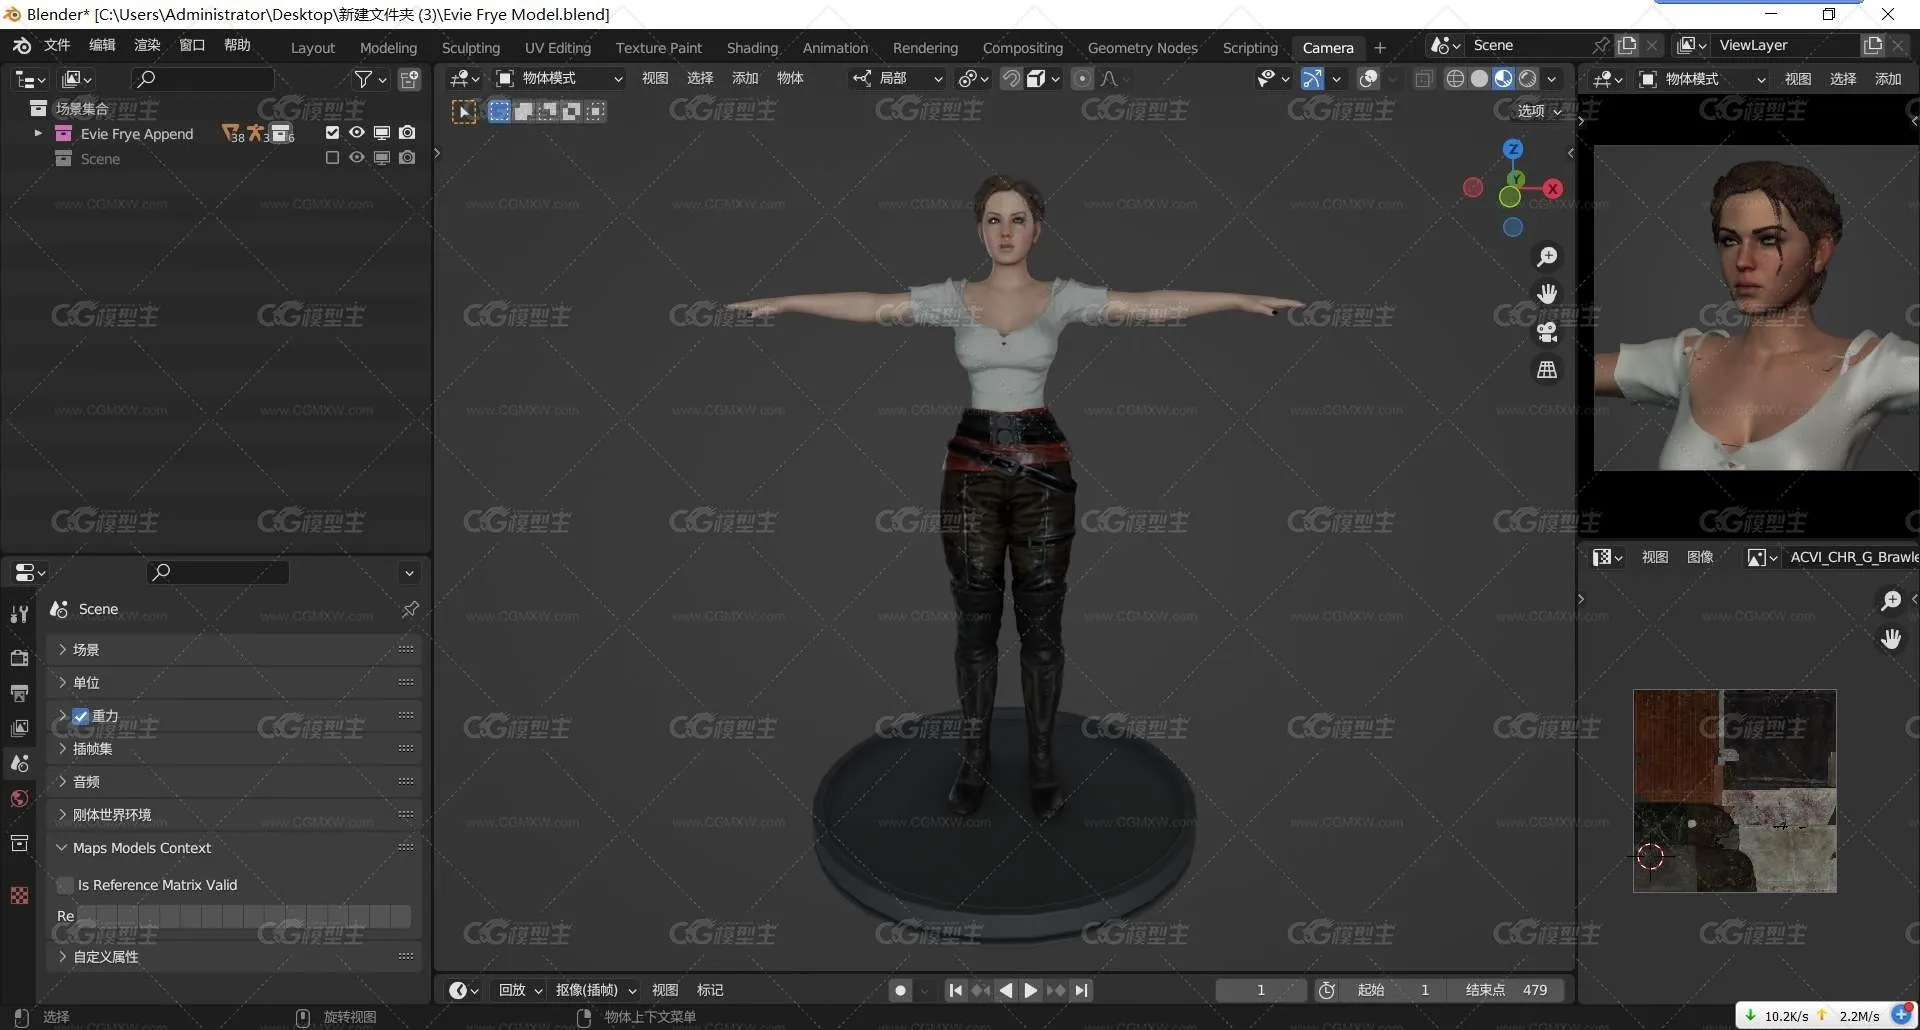Hide Evie Frye Append in viewport

click(x=357, y=132)
